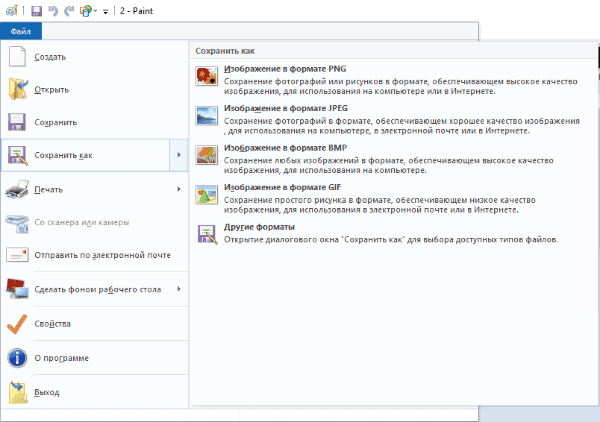Image resolution: width=600 pixels, height=422 pixels.
Task: Expand the Сохранить как submenu arrow
Action: (179, 155)
